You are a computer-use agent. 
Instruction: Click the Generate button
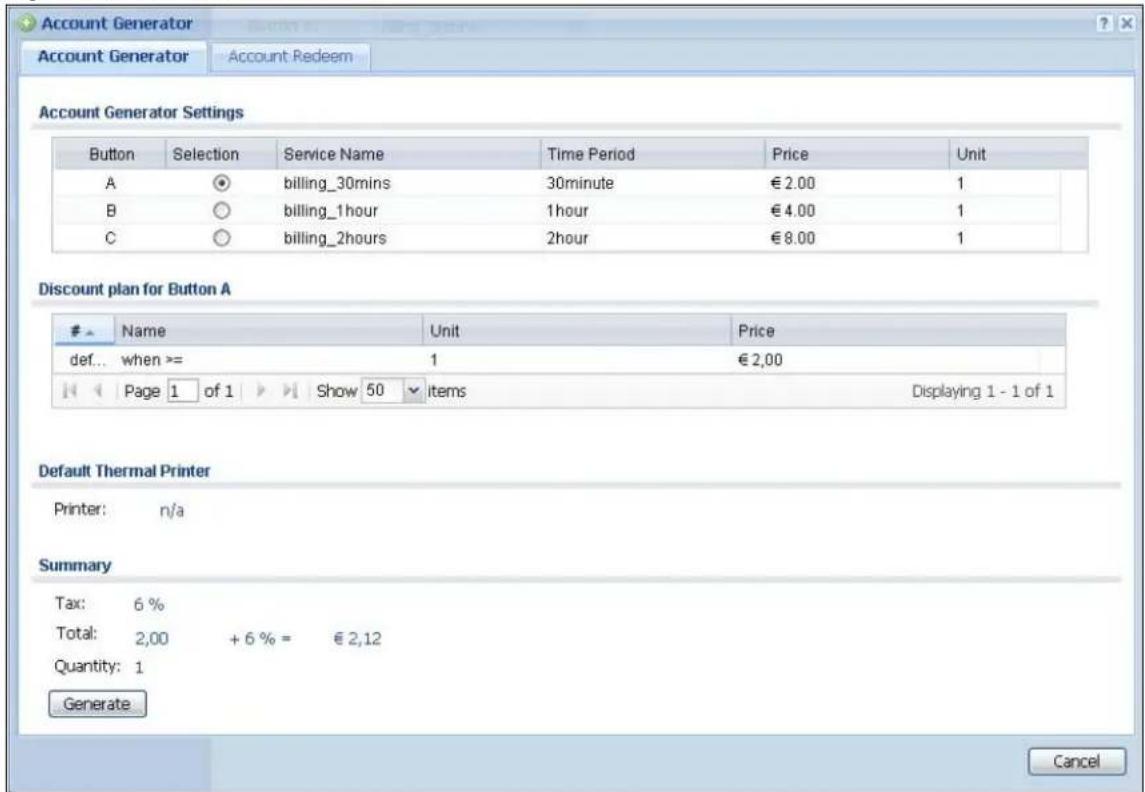pyautogui.click(x=97, y=704)
